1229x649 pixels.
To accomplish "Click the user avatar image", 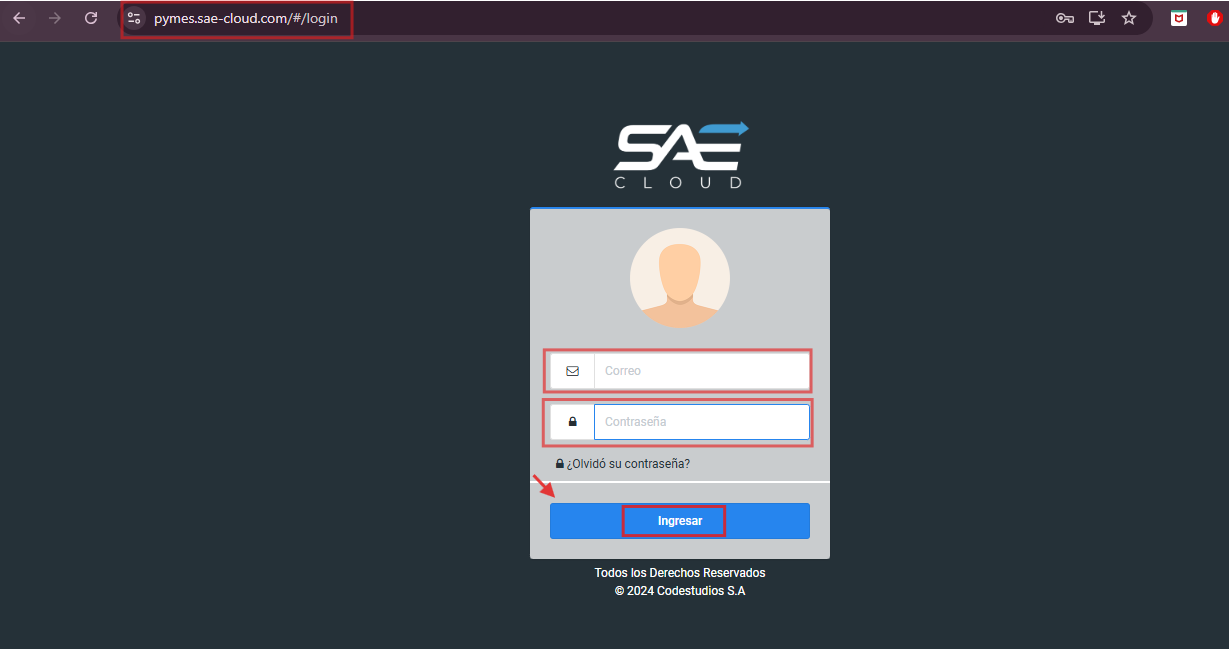I will (x=680, y=278).
